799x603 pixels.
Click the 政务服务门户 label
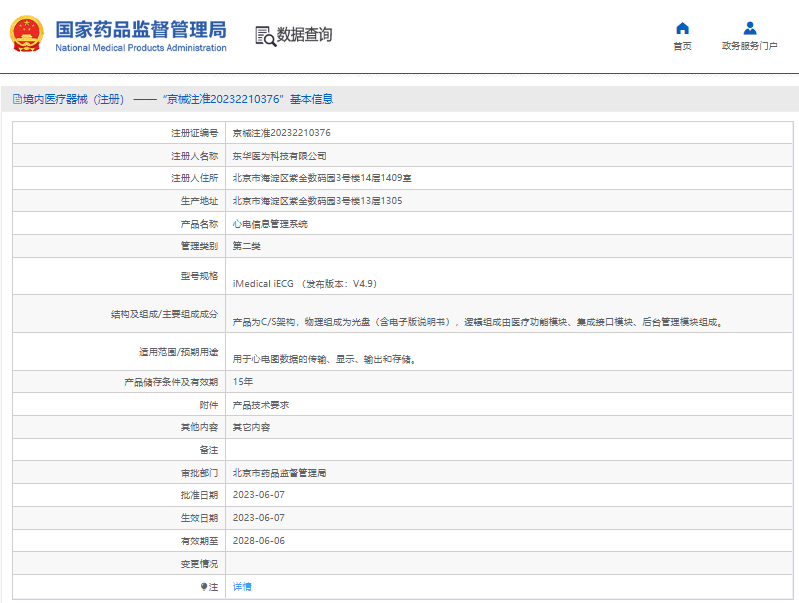click(750, 46)
